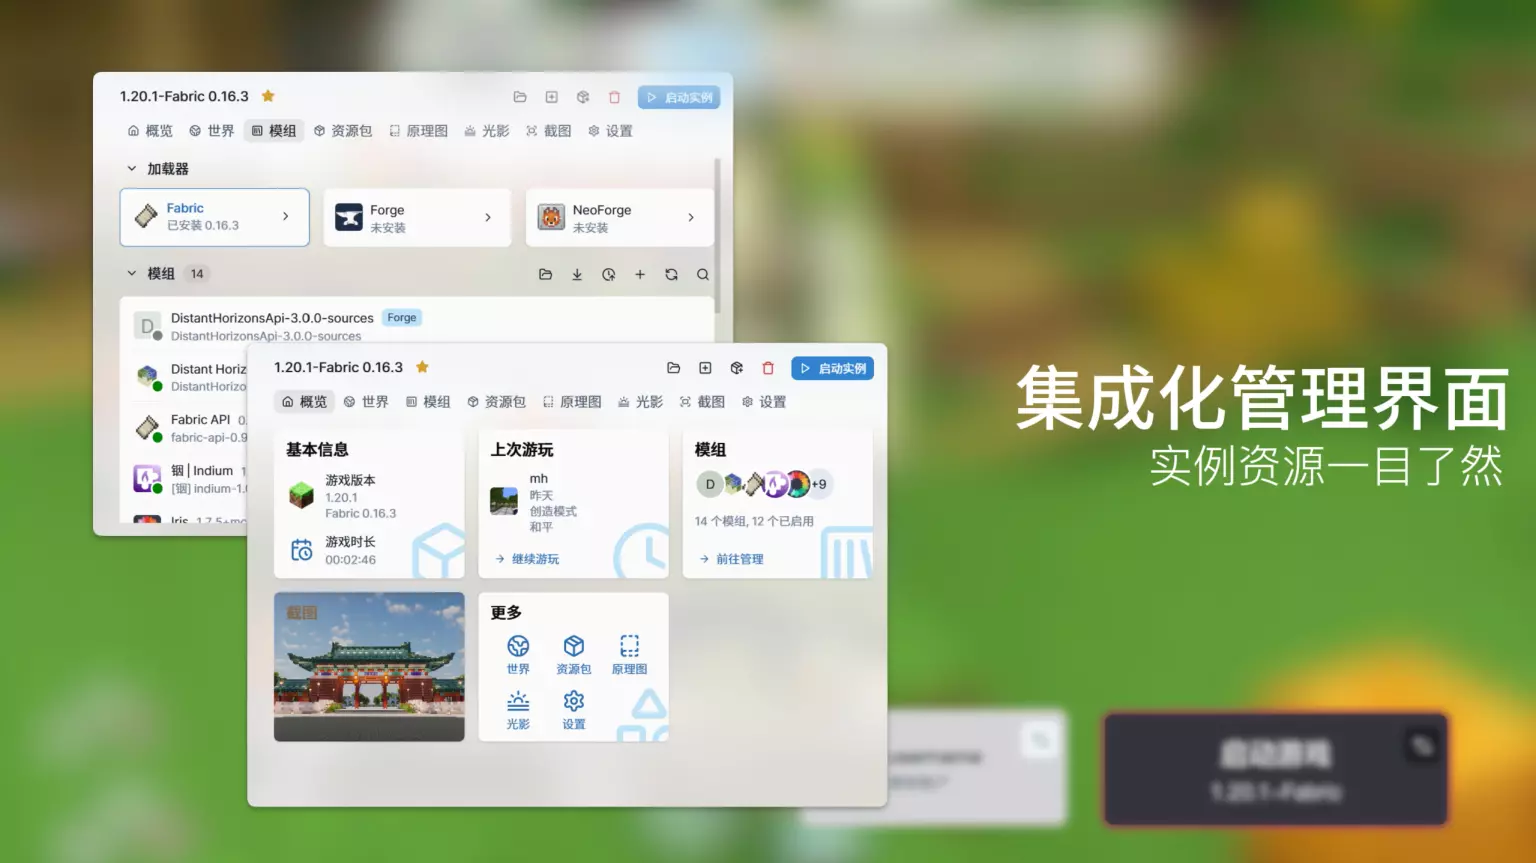Open instance folder in the front Overview window
The image size is (1536, 863).
[x=673, y=368]
